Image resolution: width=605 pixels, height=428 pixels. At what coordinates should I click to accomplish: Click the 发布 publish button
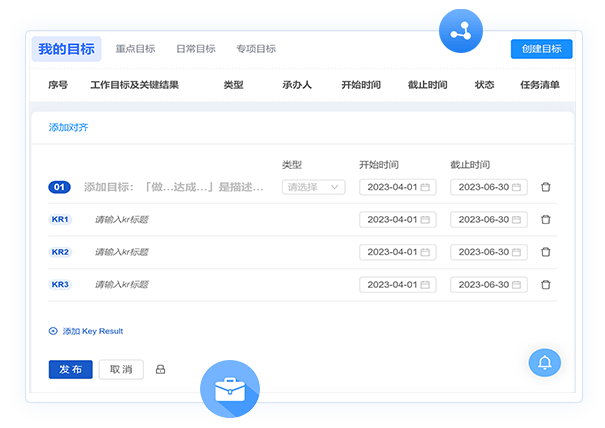click(x=71, y=369)
